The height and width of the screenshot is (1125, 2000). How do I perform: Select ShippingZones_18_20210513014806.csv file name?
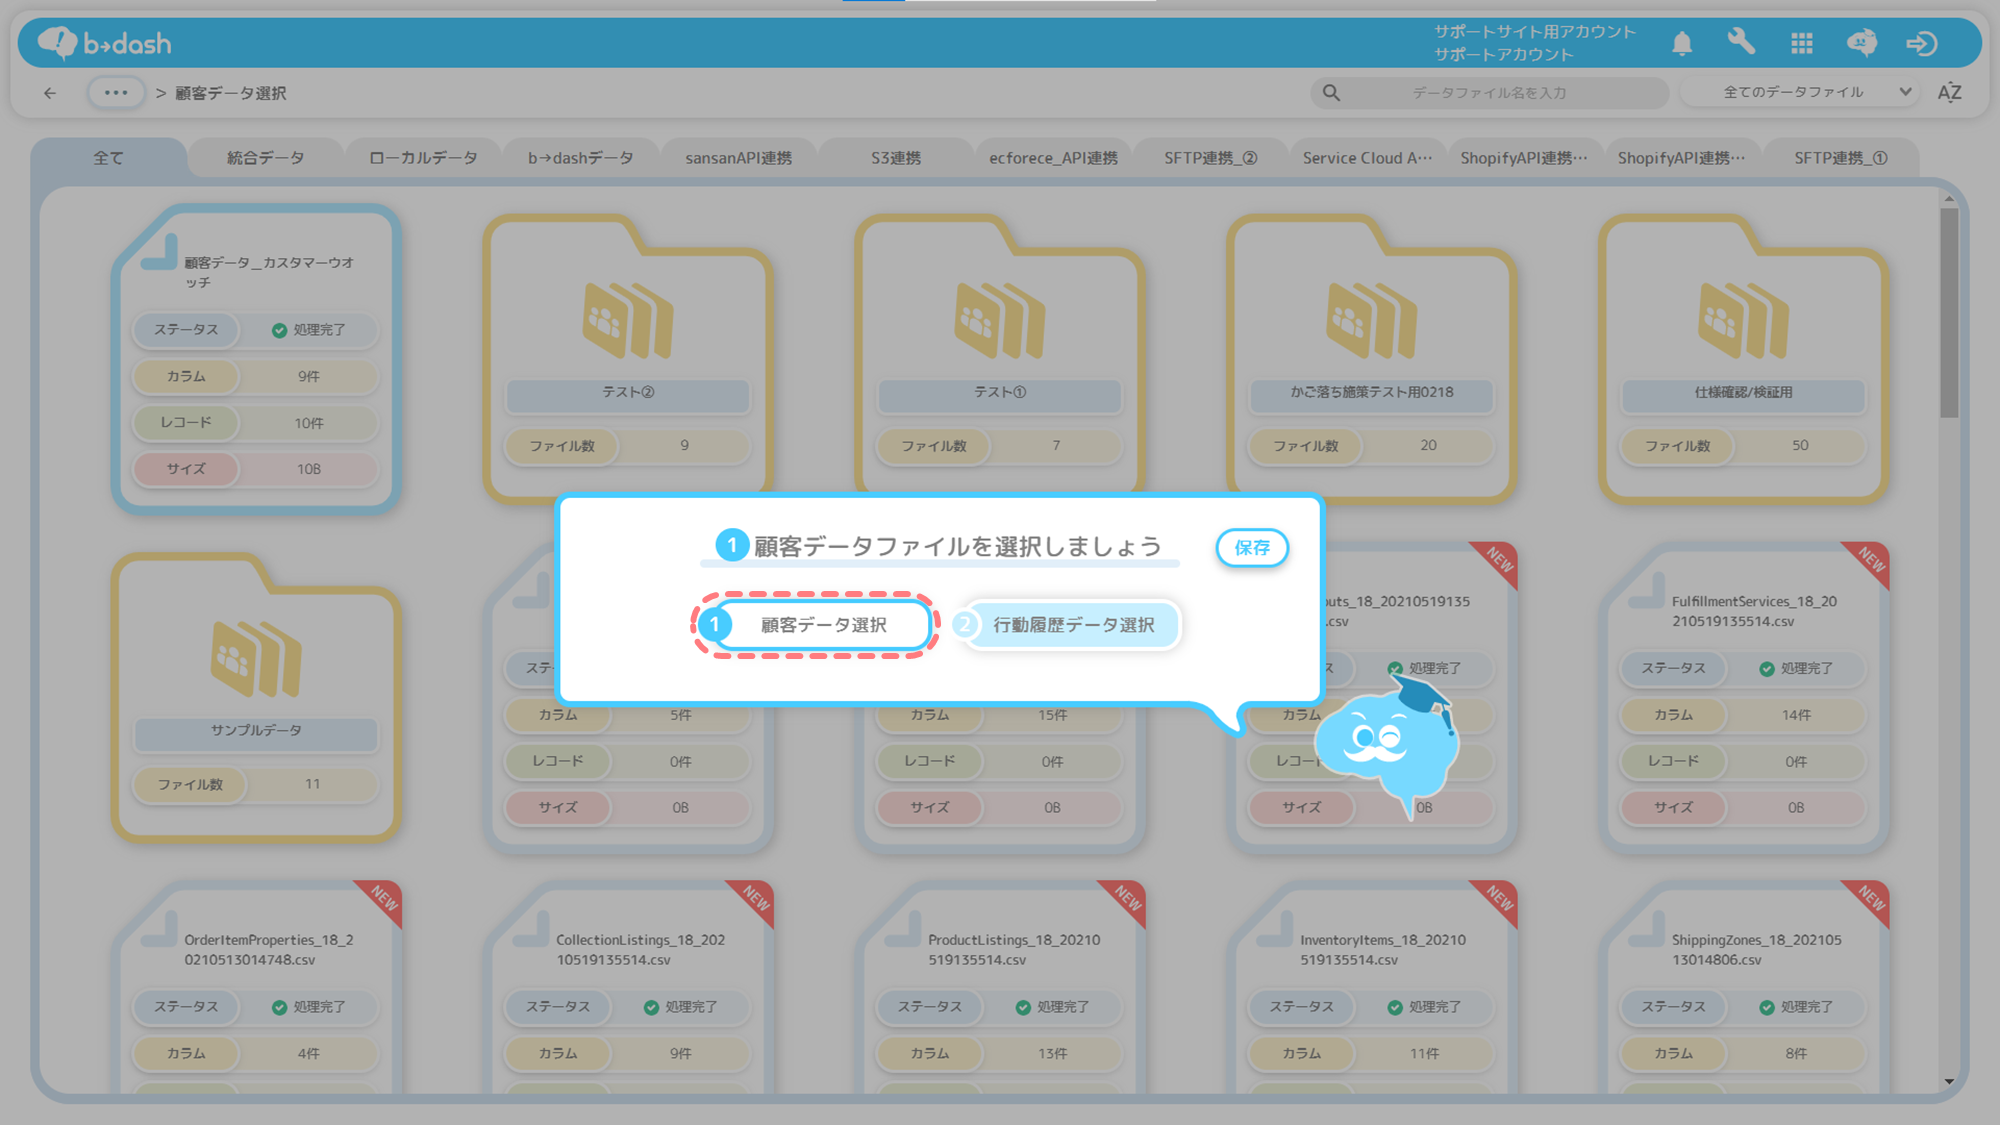[x=1756, y=950]
